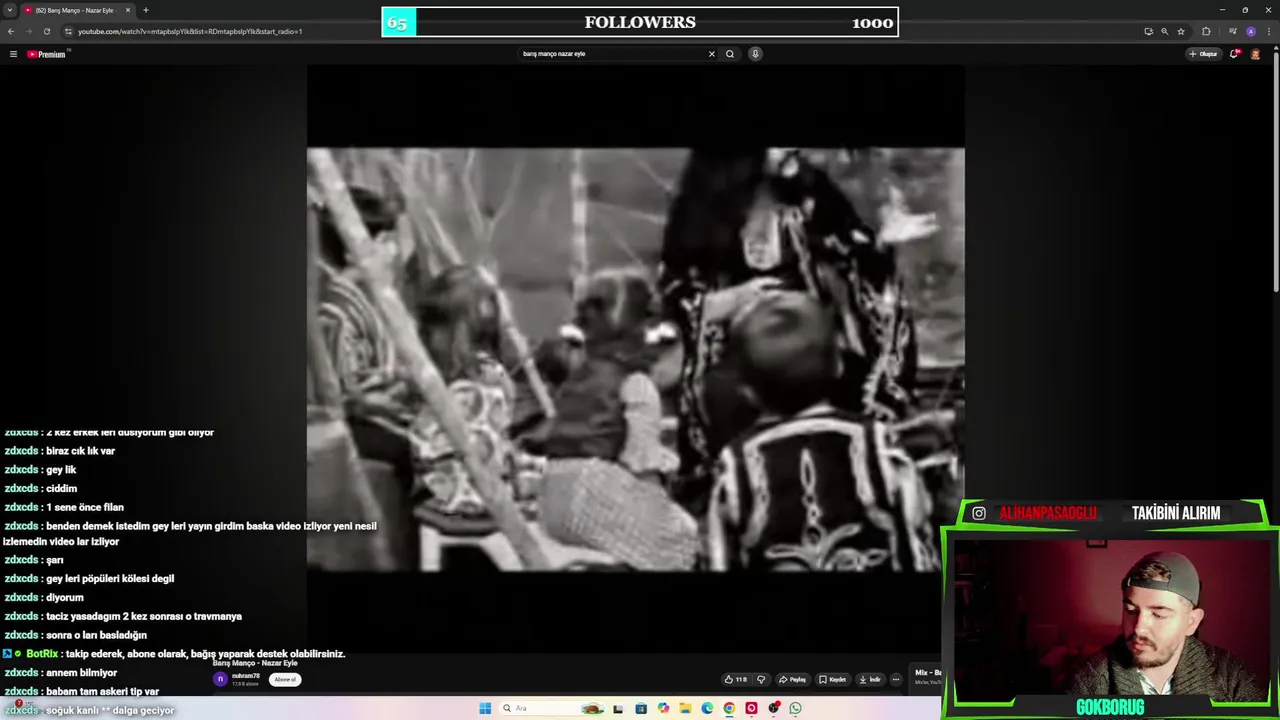
Task: Open Copilot icon on taskbar
Action: pos(663,708)
